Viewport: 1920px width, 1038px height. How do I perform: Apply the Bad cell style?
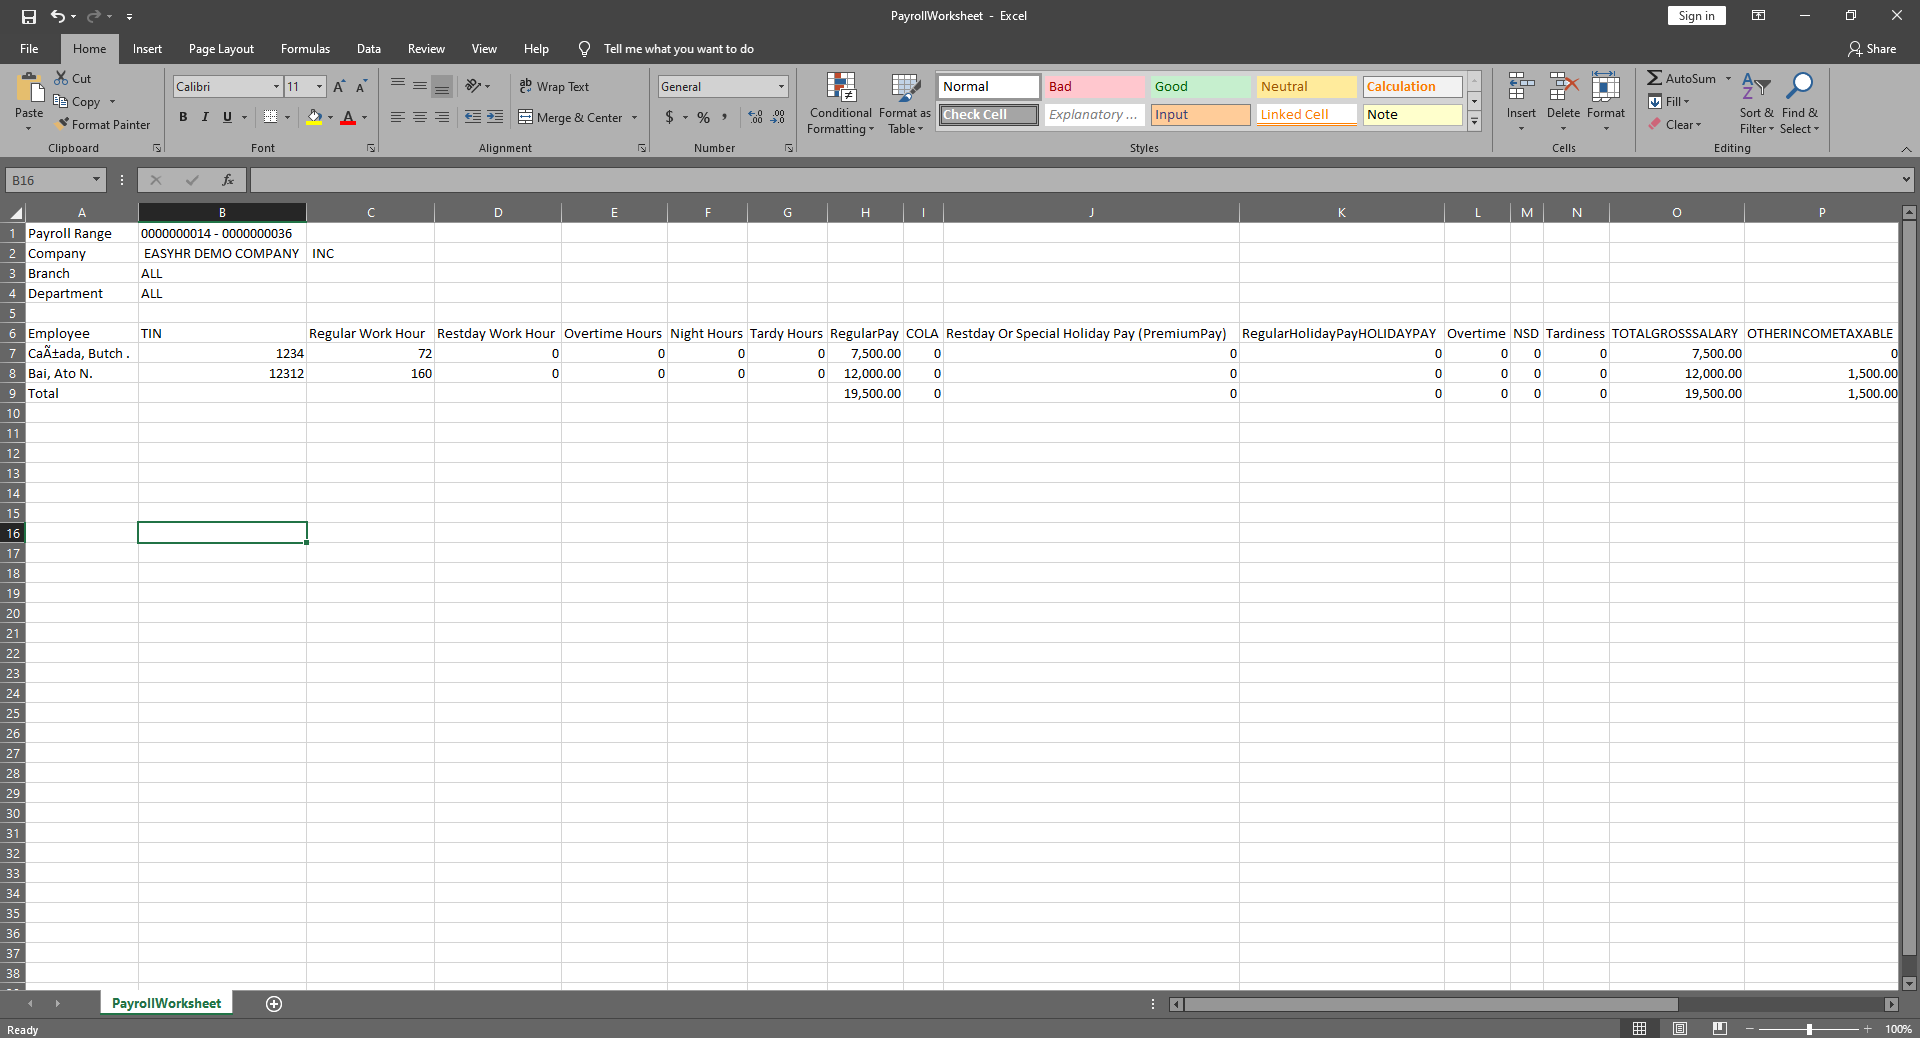1094,87
